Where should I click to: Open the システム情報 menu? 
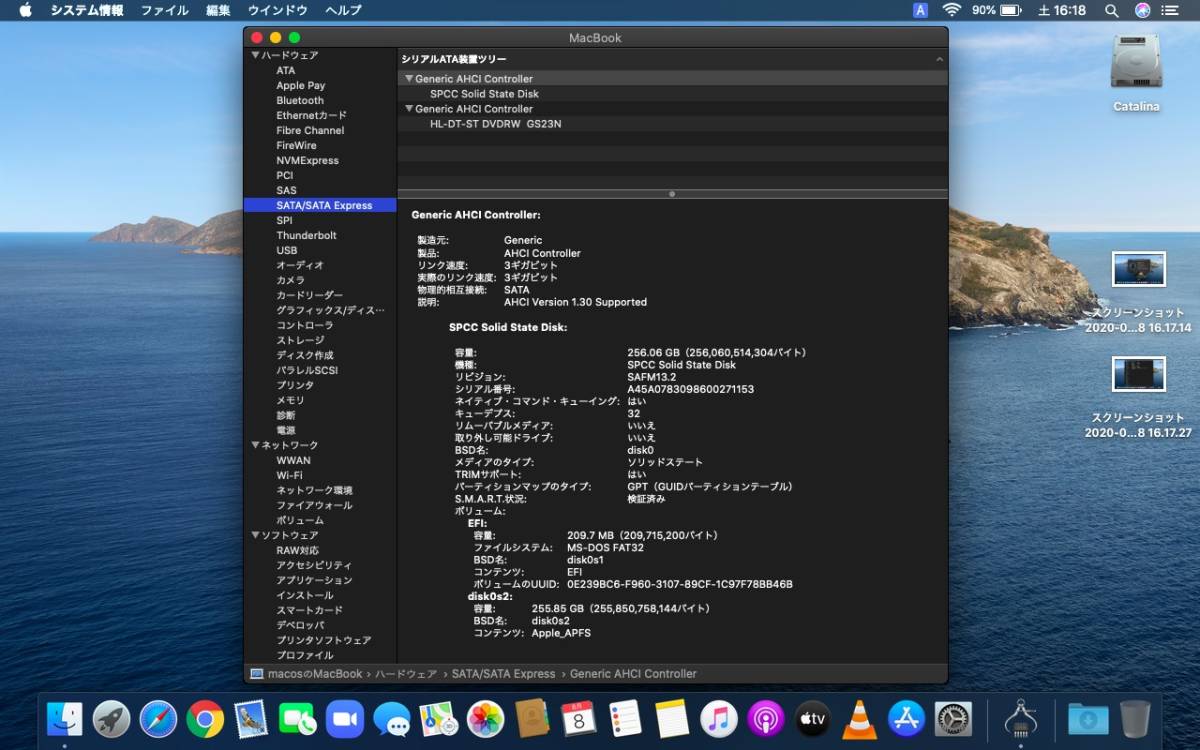[x=87, y=10]
